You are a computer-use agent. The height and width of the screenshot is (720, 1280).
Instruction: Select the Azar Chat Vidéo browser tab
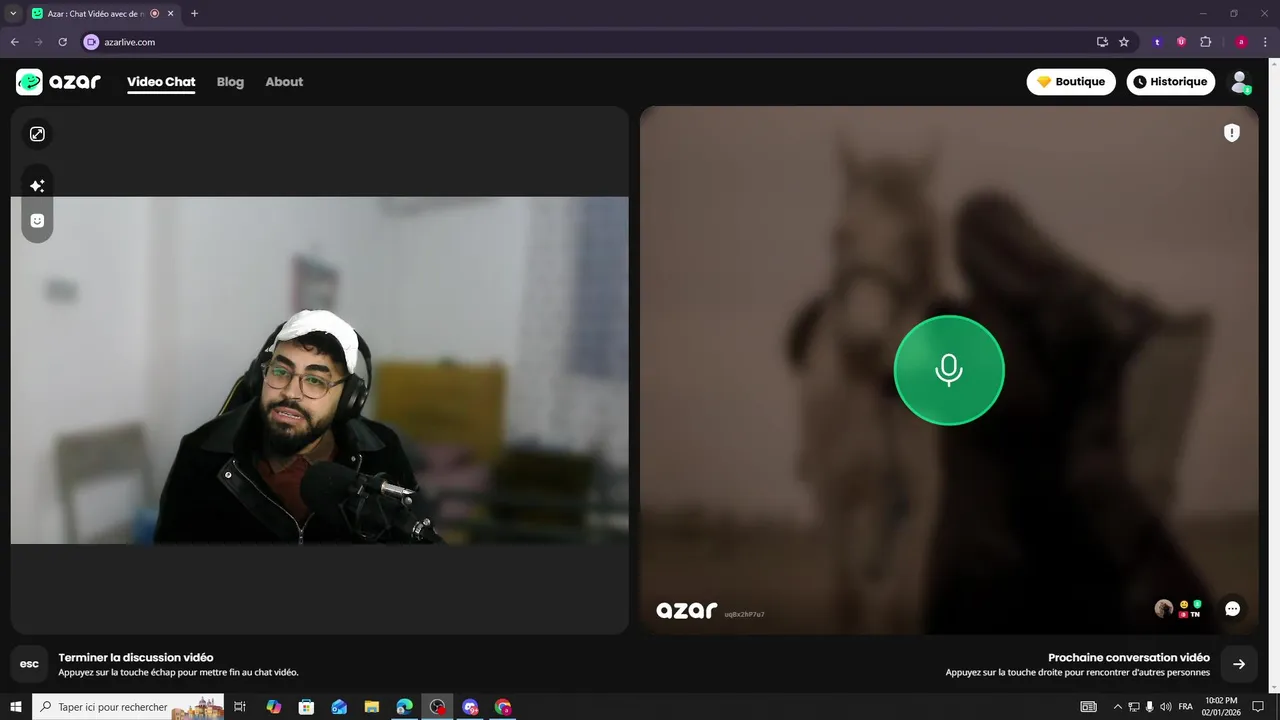(102, 14)
